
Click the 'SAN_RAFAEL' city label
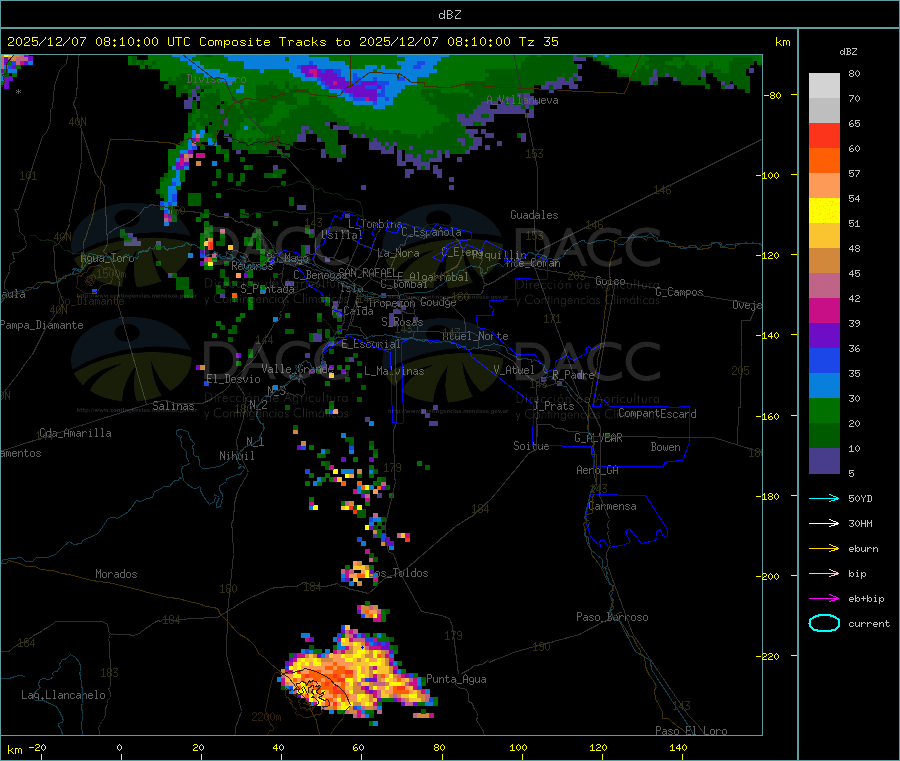[367, 272]
